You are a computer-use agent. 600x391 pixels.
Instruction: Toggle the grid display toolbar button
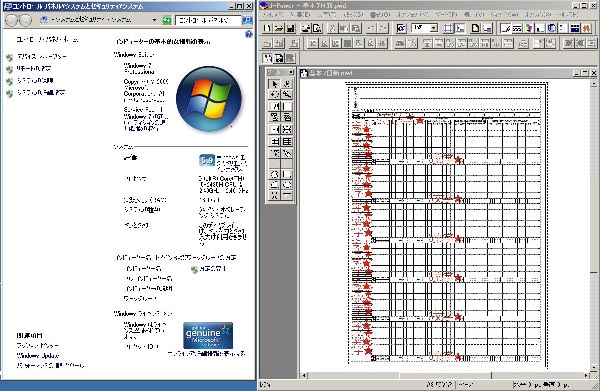click(448, 28)
